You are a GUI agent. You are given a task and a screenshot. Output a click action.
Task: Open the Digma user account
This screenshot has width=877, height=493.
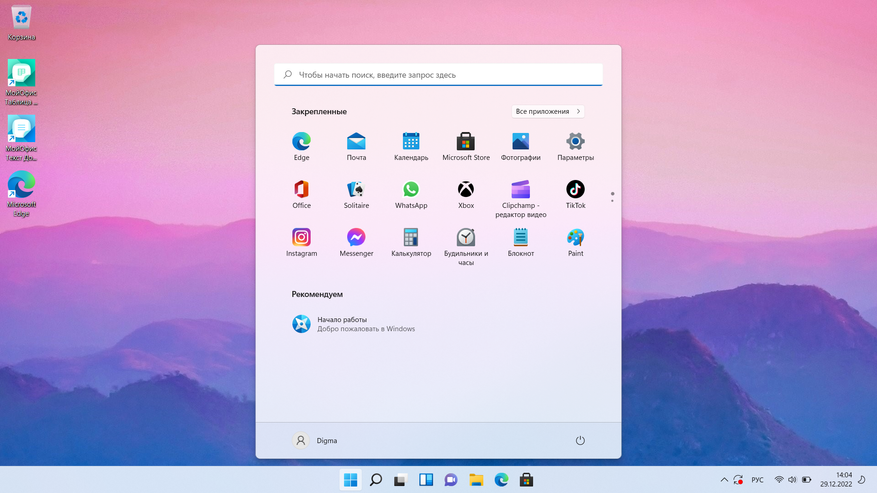pyautogui.click(x=315, y=440)
